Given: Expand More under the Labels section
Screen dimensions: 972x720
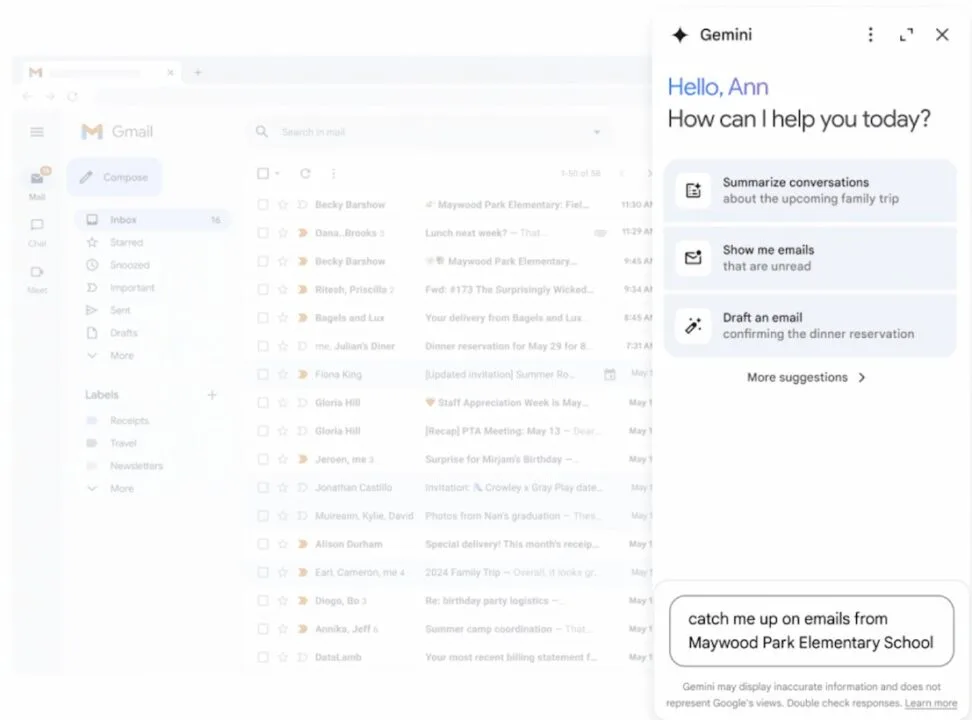Looking at the screenshot, I should point(121,489).
